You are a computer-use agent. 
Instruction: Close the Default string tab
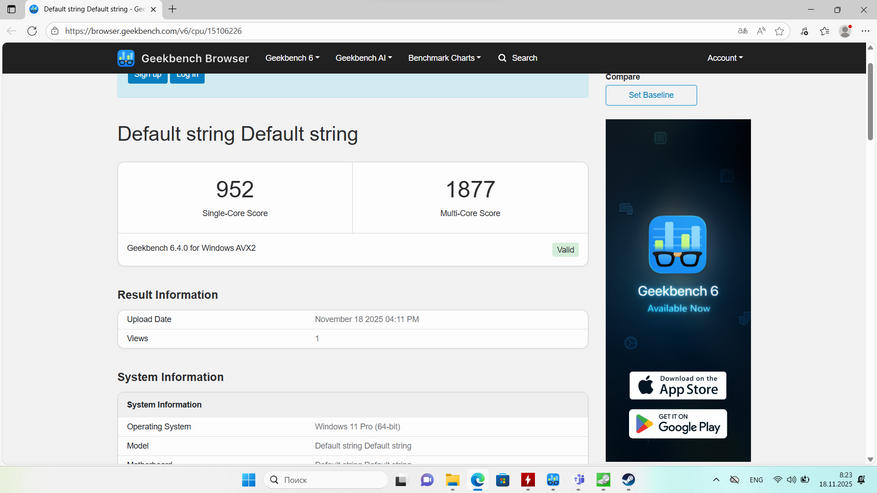[153, 10]
